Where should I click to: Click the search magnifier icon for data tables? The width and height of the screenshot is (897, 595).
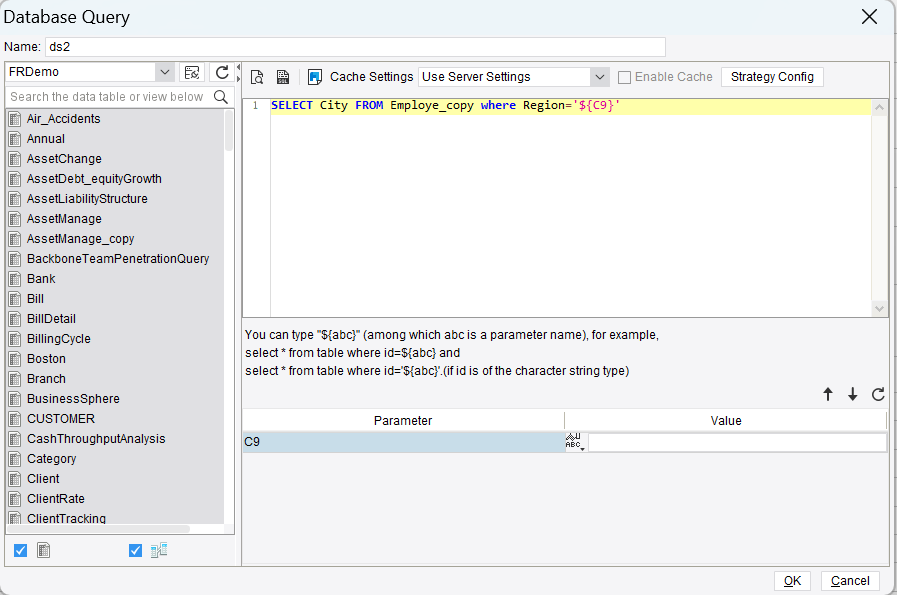click(222, 97)
